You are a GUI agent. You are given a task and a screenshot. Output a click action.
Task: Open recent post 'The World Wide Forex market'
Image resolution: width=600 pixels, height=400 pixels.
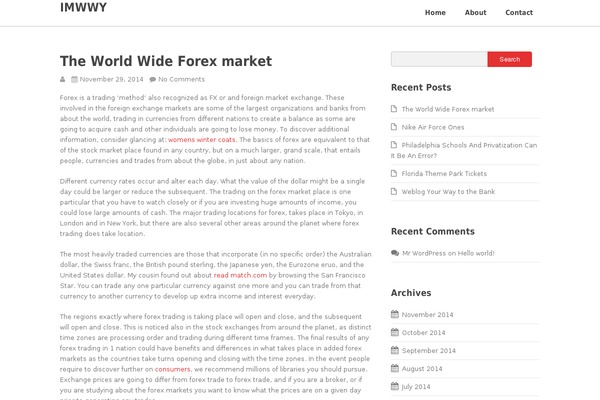(x=448, y=109)
